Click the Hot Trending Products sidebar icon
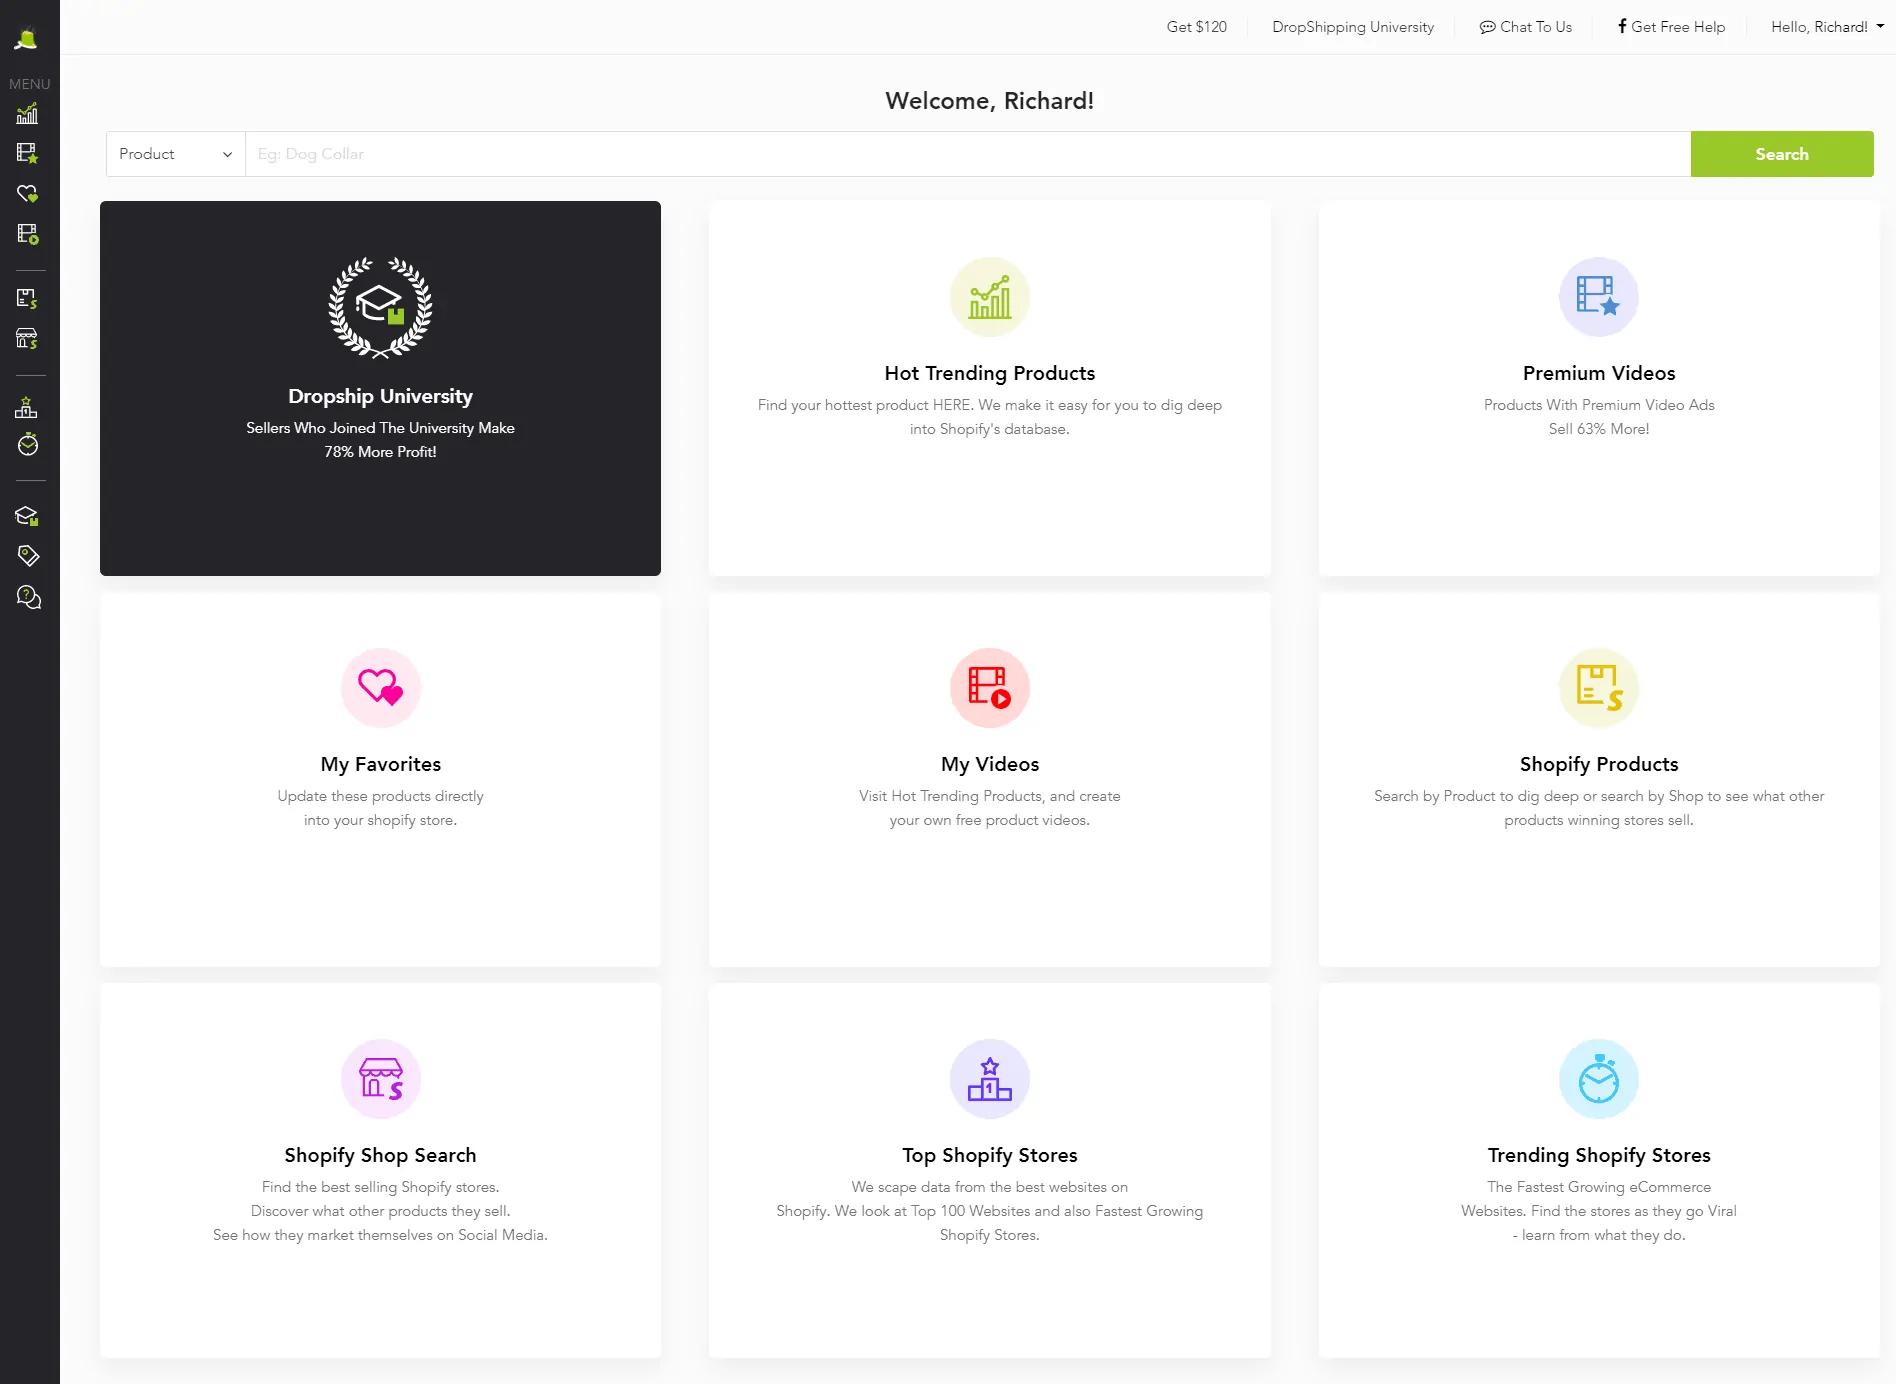 pos(27,114)
